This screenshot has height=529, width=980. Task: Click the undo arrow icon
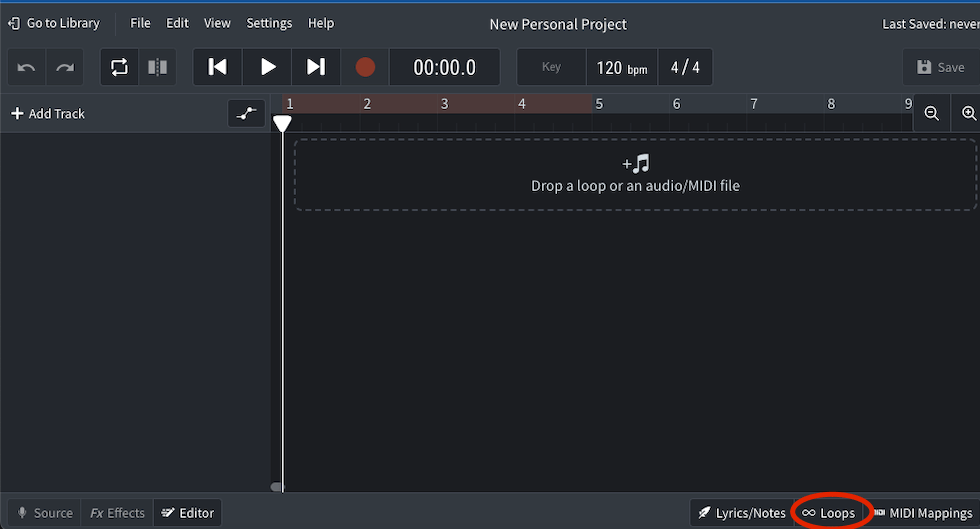coord(27,67)
